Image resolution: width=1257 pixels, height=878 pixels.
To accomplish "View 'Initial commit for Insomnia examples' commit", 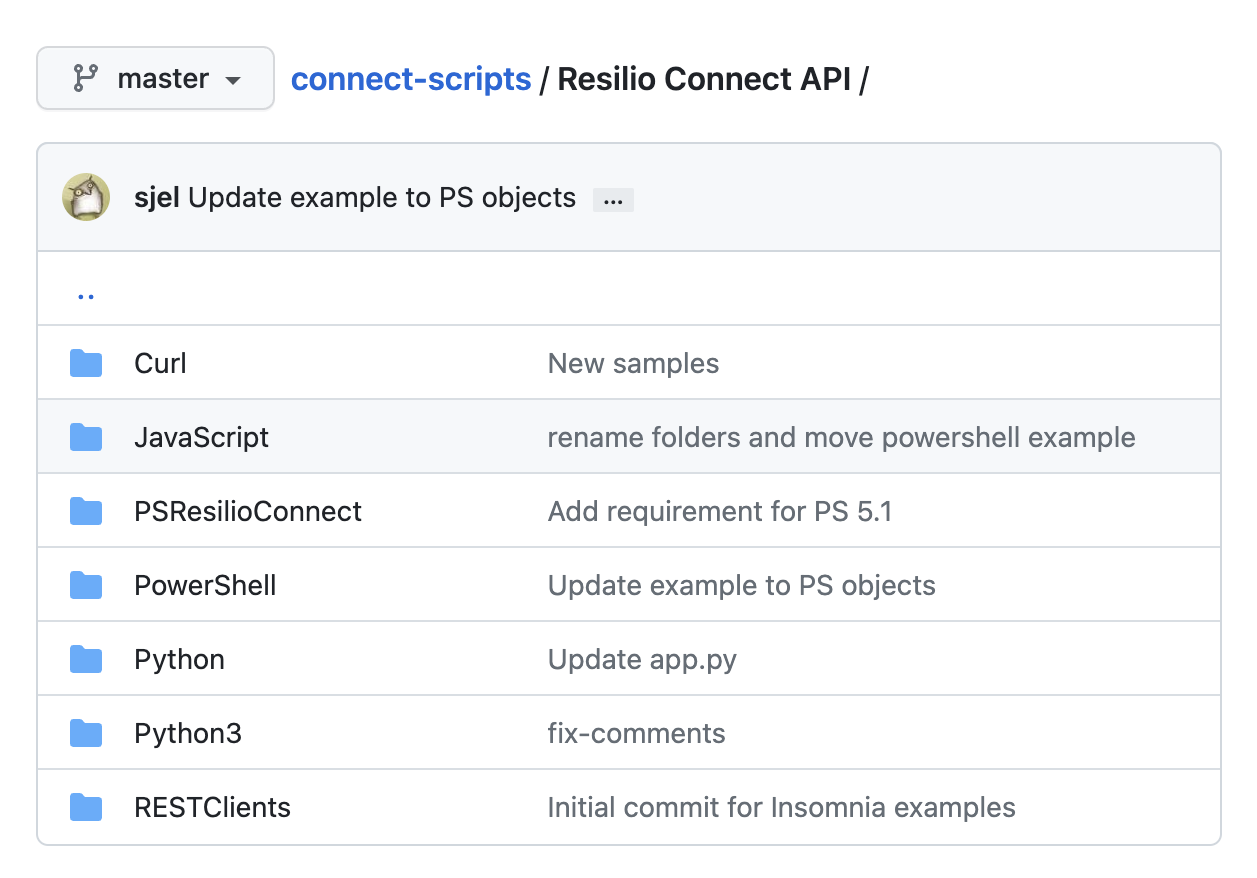I will coord(781,808).
